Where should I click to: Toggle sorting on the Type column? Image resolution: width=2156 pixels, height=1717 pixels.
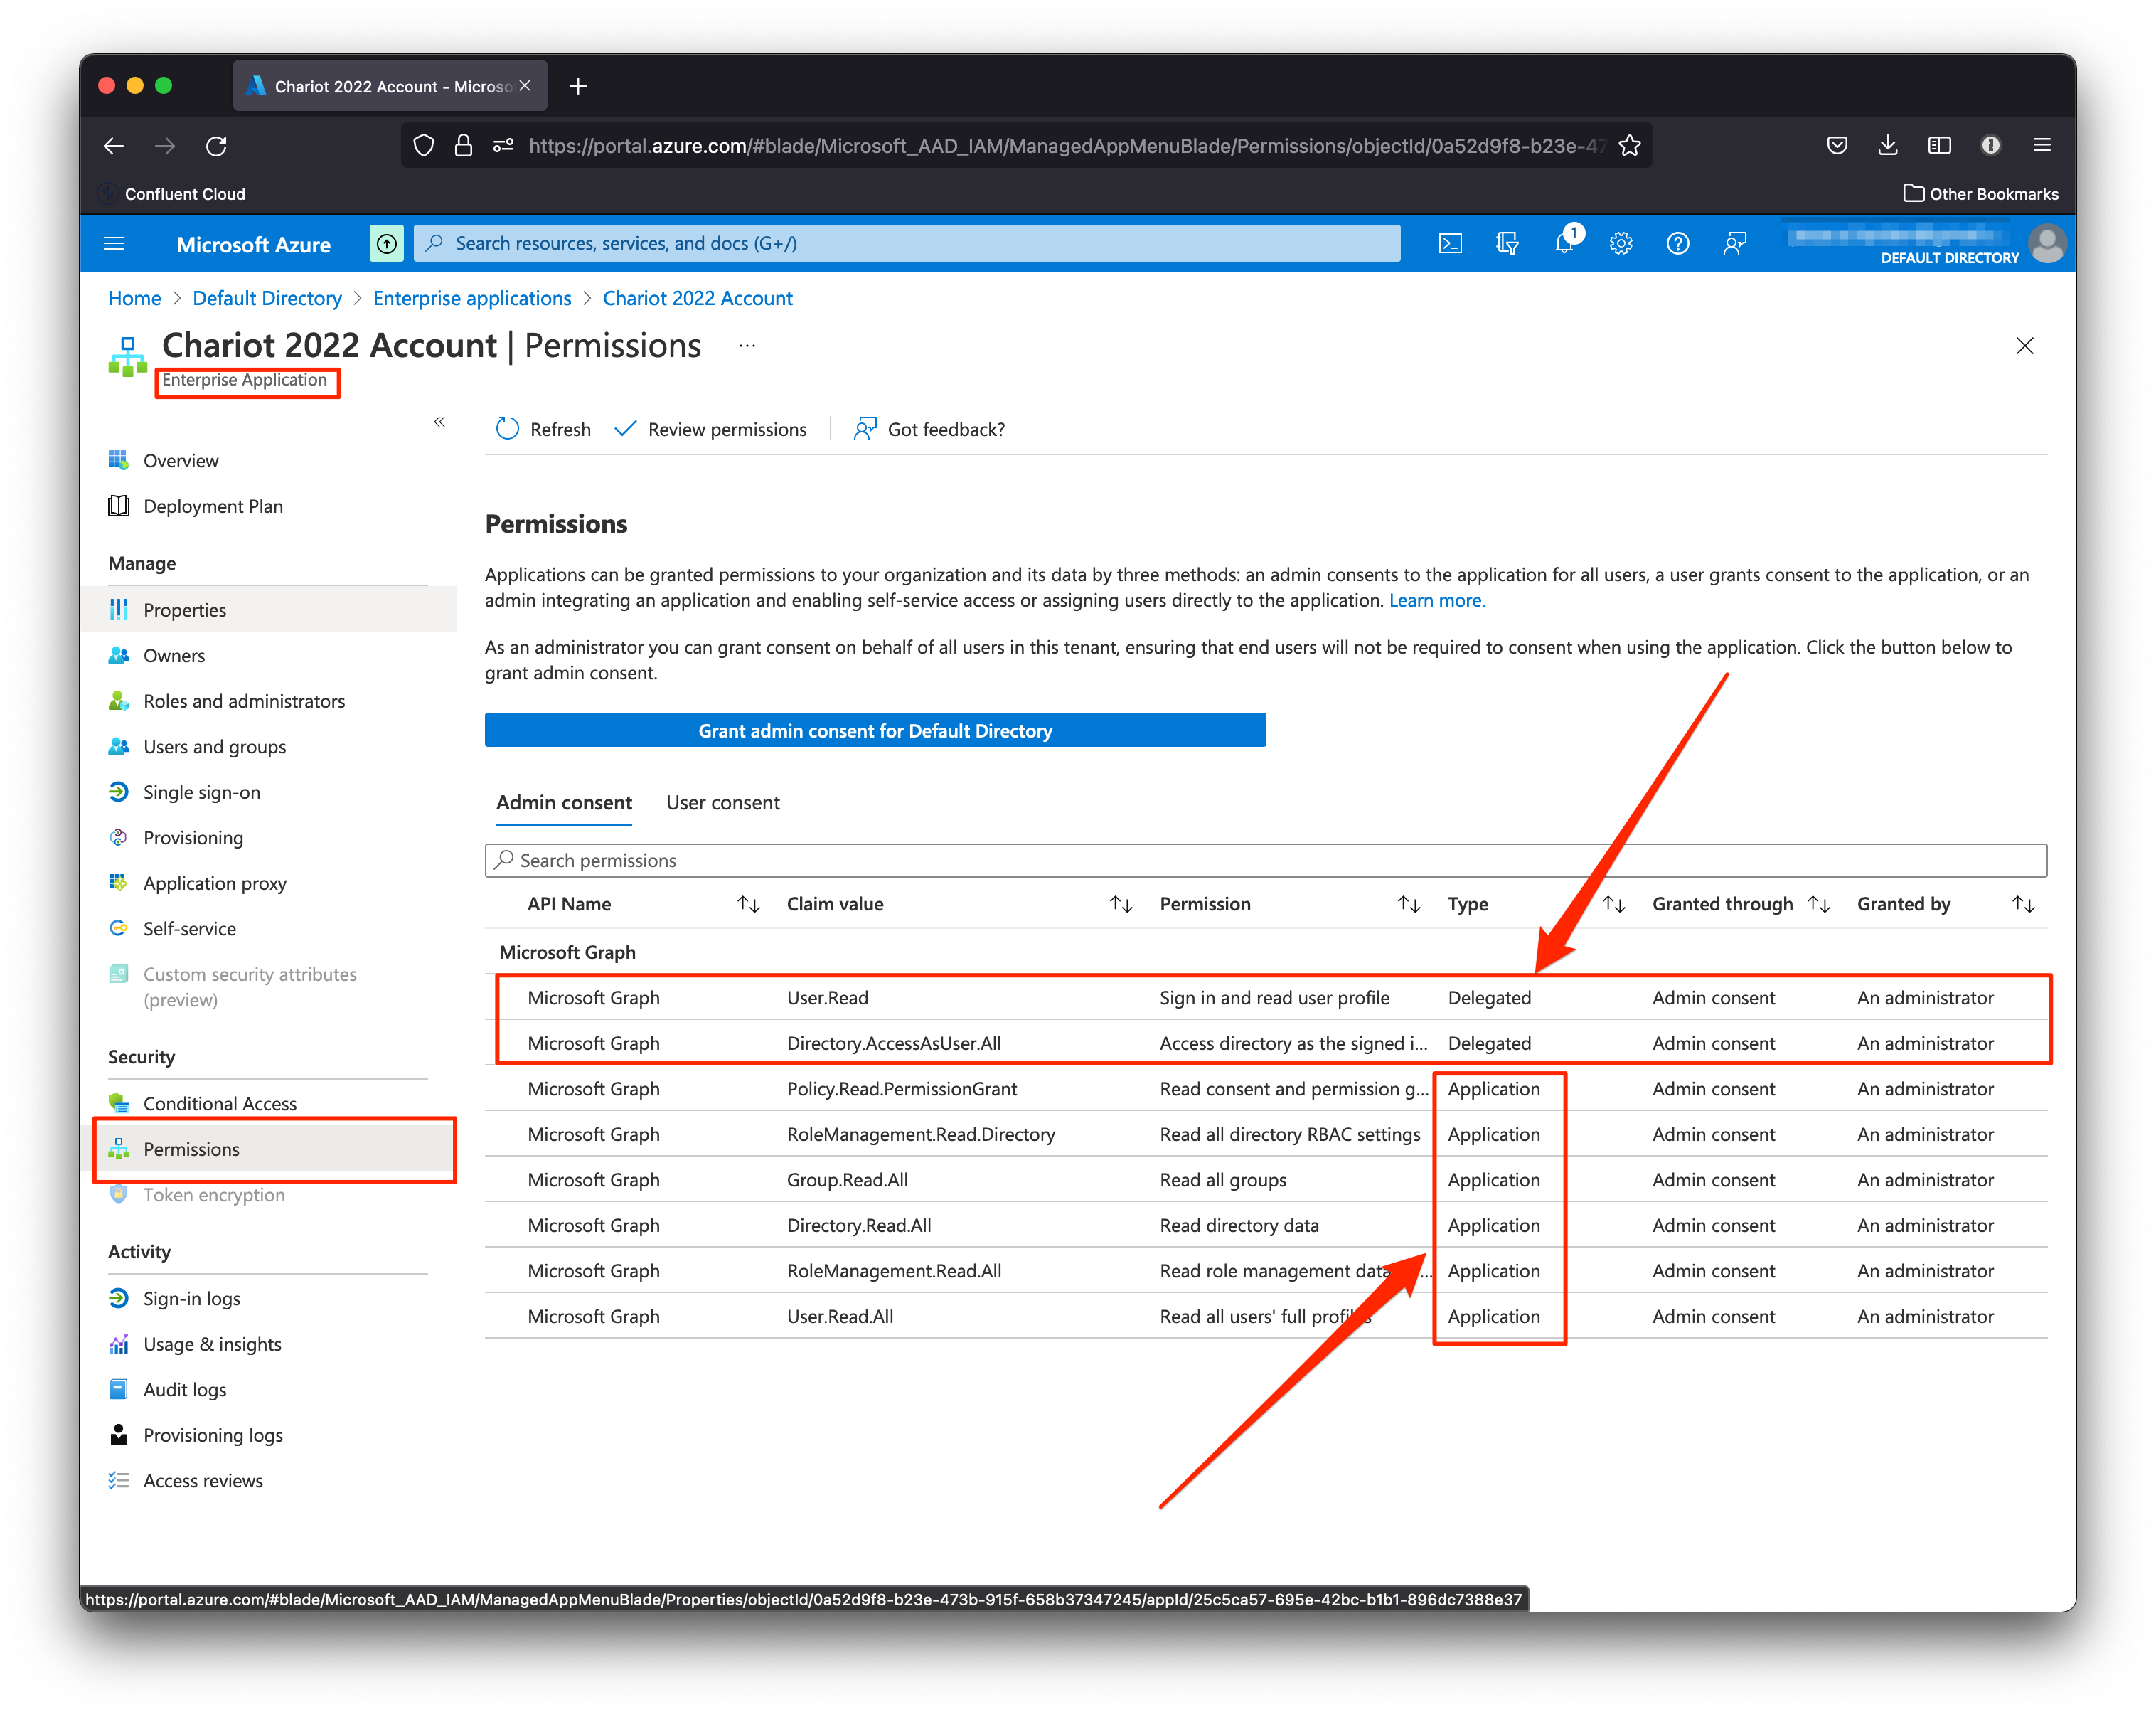click(x=1614, y=903)
